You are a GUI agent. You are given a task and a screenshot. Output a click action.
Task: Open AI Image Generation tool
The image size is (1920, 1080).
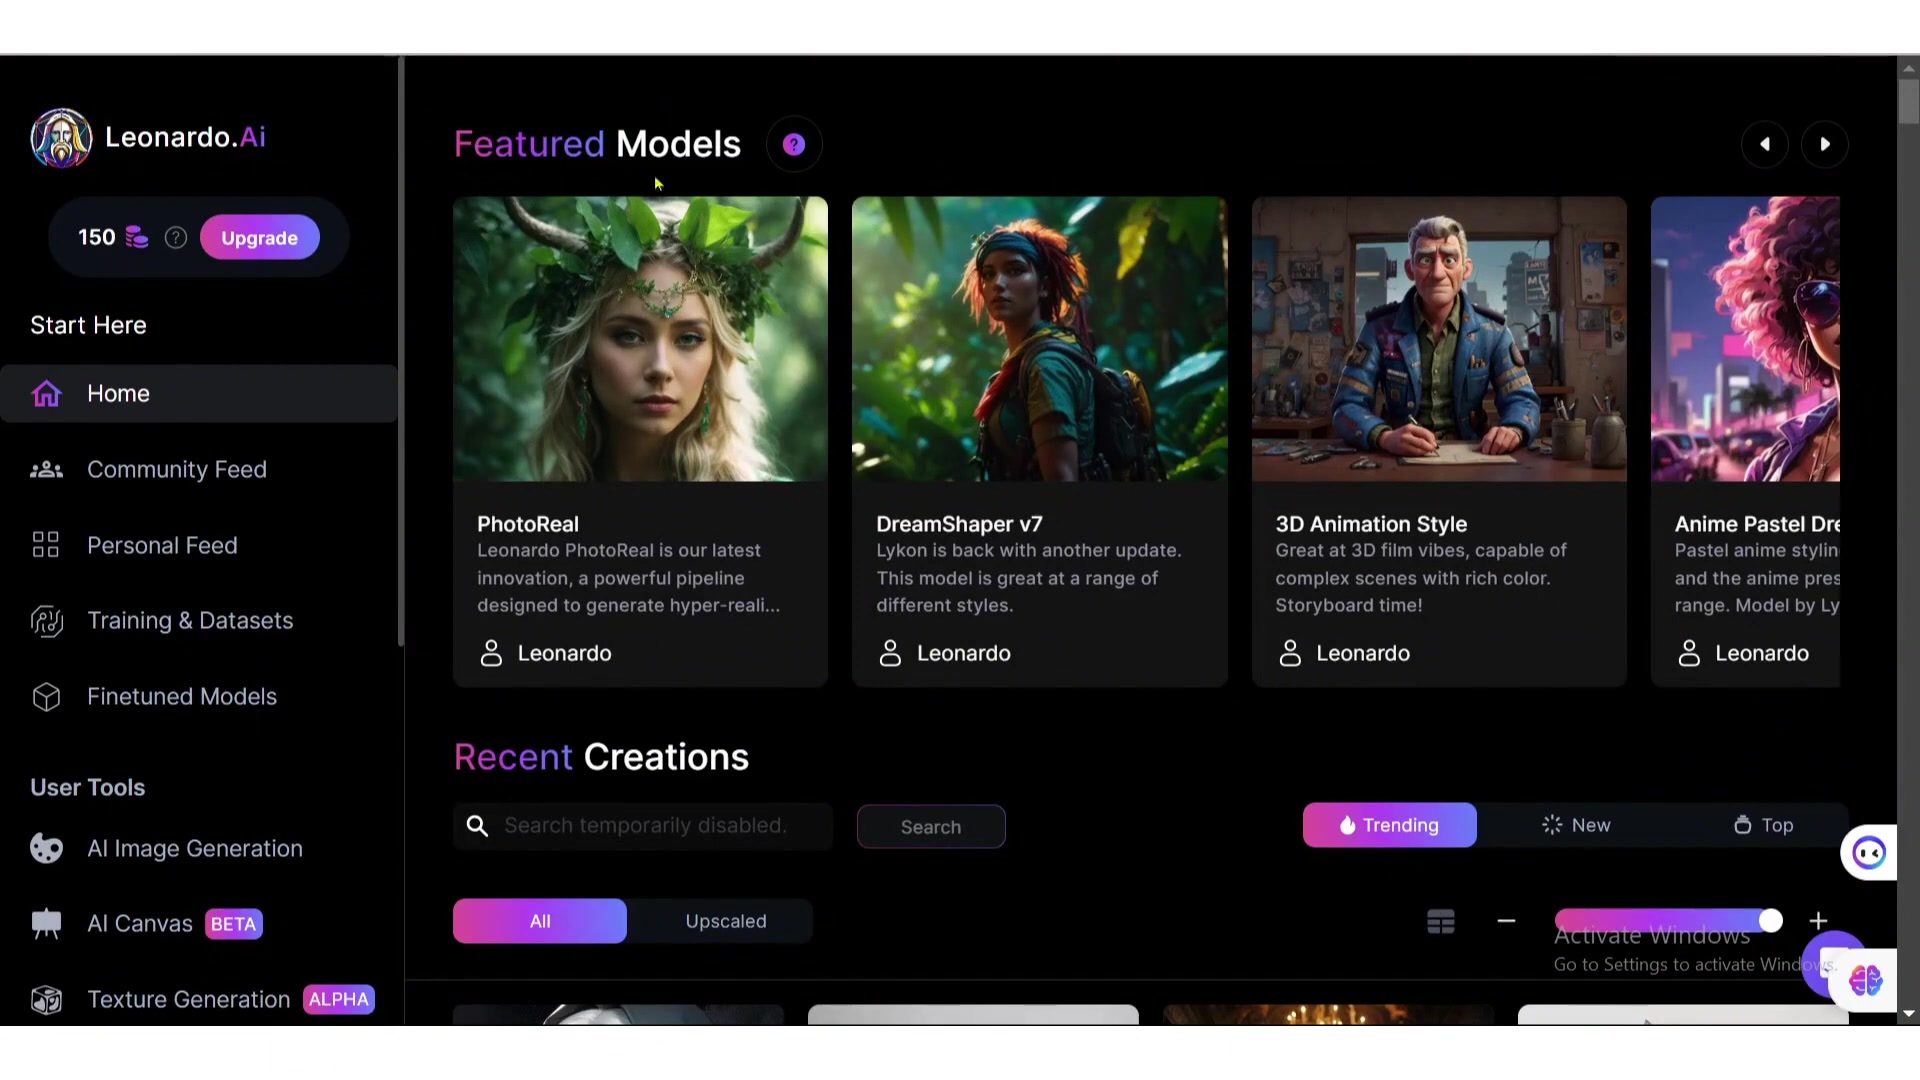195,849
